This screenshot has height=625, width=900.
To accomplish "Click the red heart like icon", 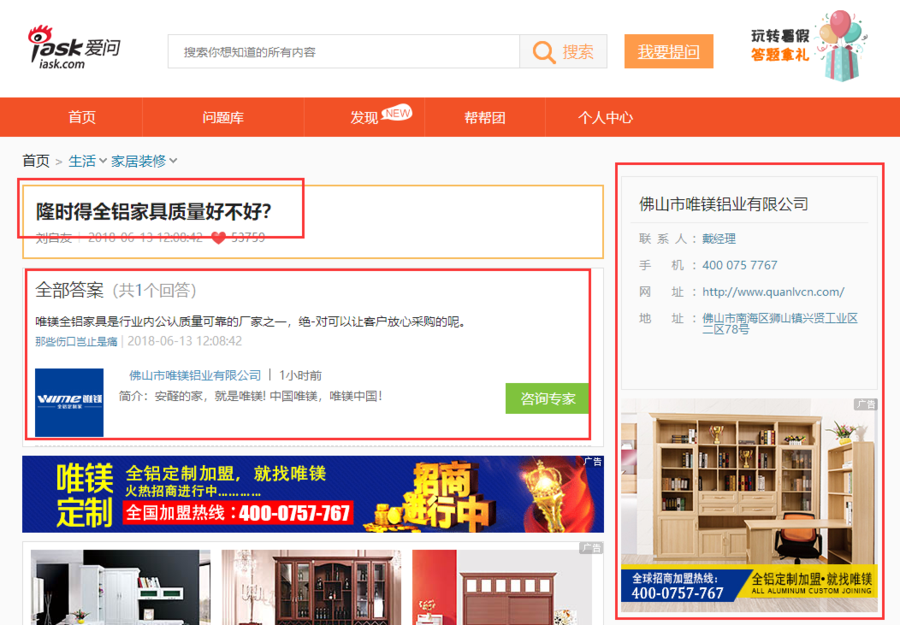I will coord(219,238).
